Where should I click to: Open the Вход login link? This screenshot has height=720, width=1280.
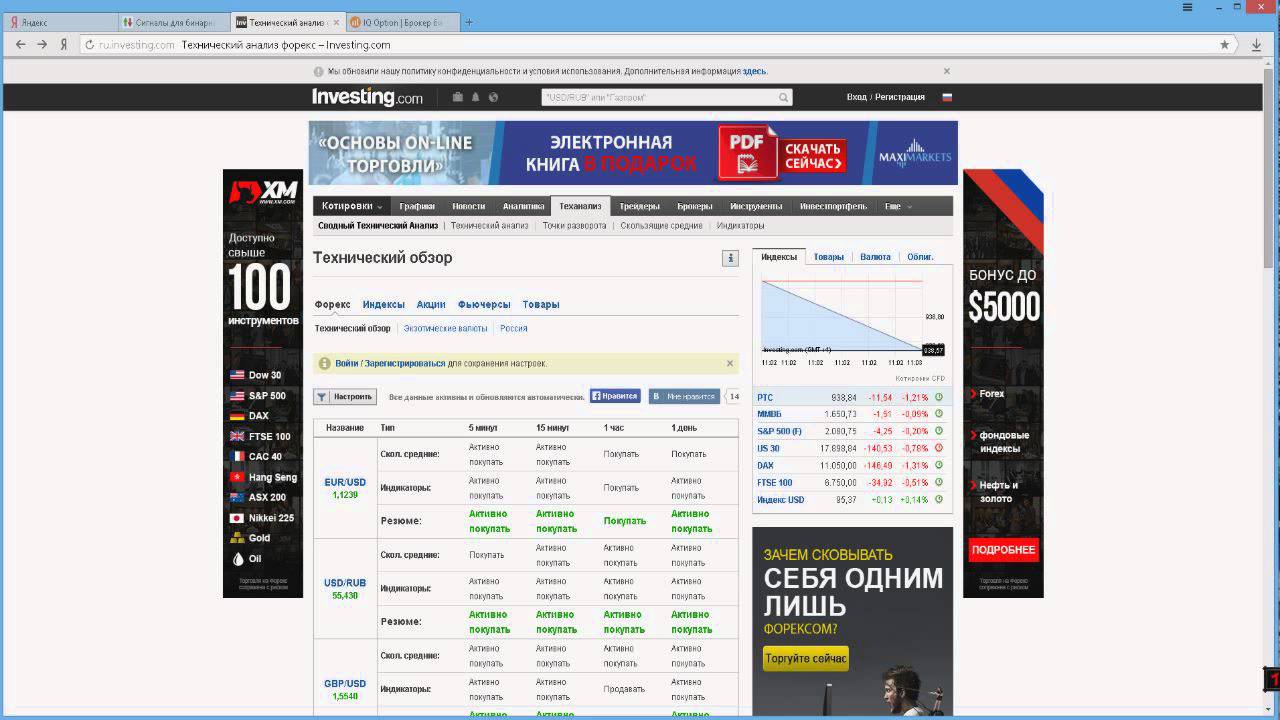[857, 97]
